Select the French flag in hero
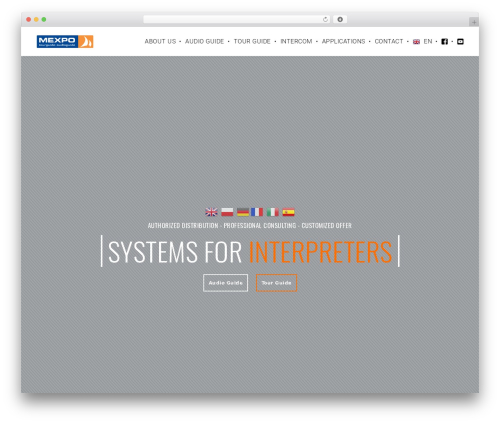This screenshot has height=423, width=500. (x=257, y=212)
